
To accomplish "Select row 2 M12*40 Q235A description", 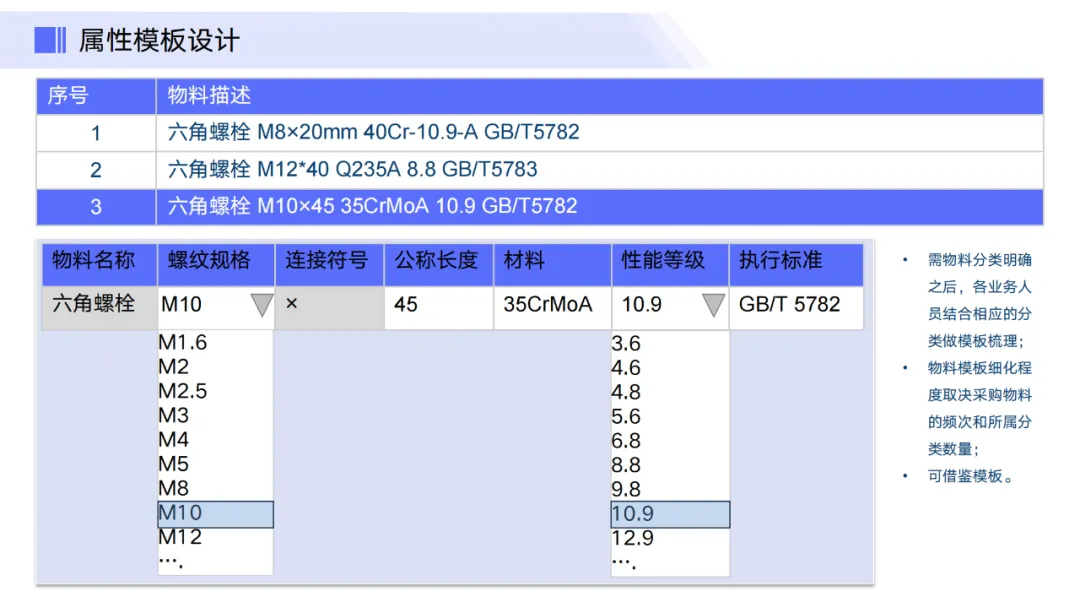I will (360, 170).
